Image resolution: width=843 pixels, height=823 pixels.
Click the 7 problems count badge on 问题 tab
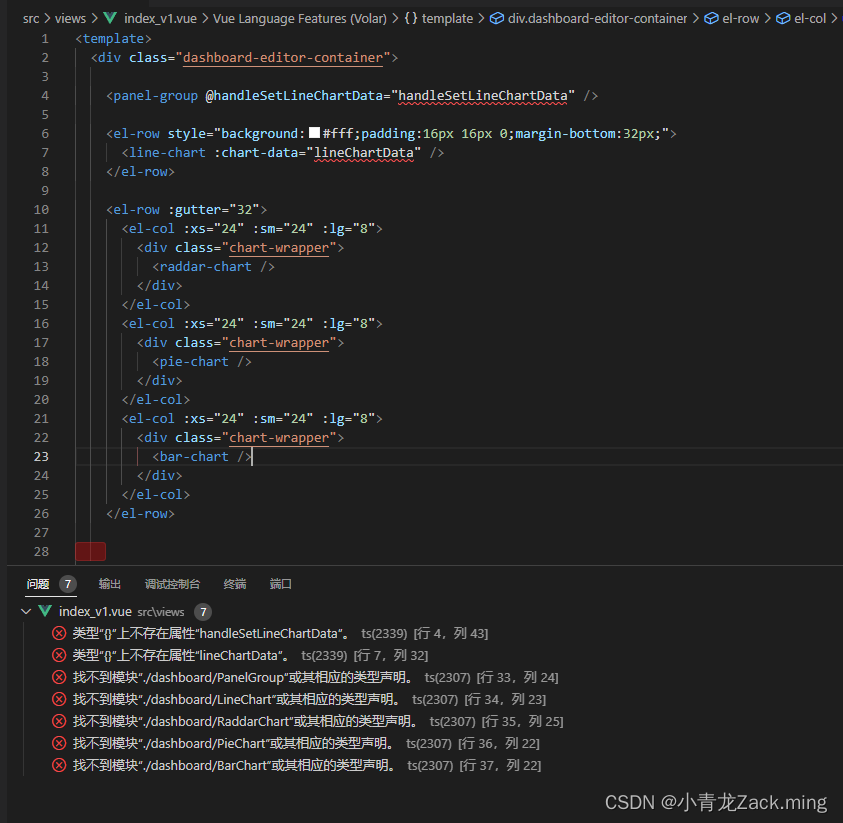(65, 584)
